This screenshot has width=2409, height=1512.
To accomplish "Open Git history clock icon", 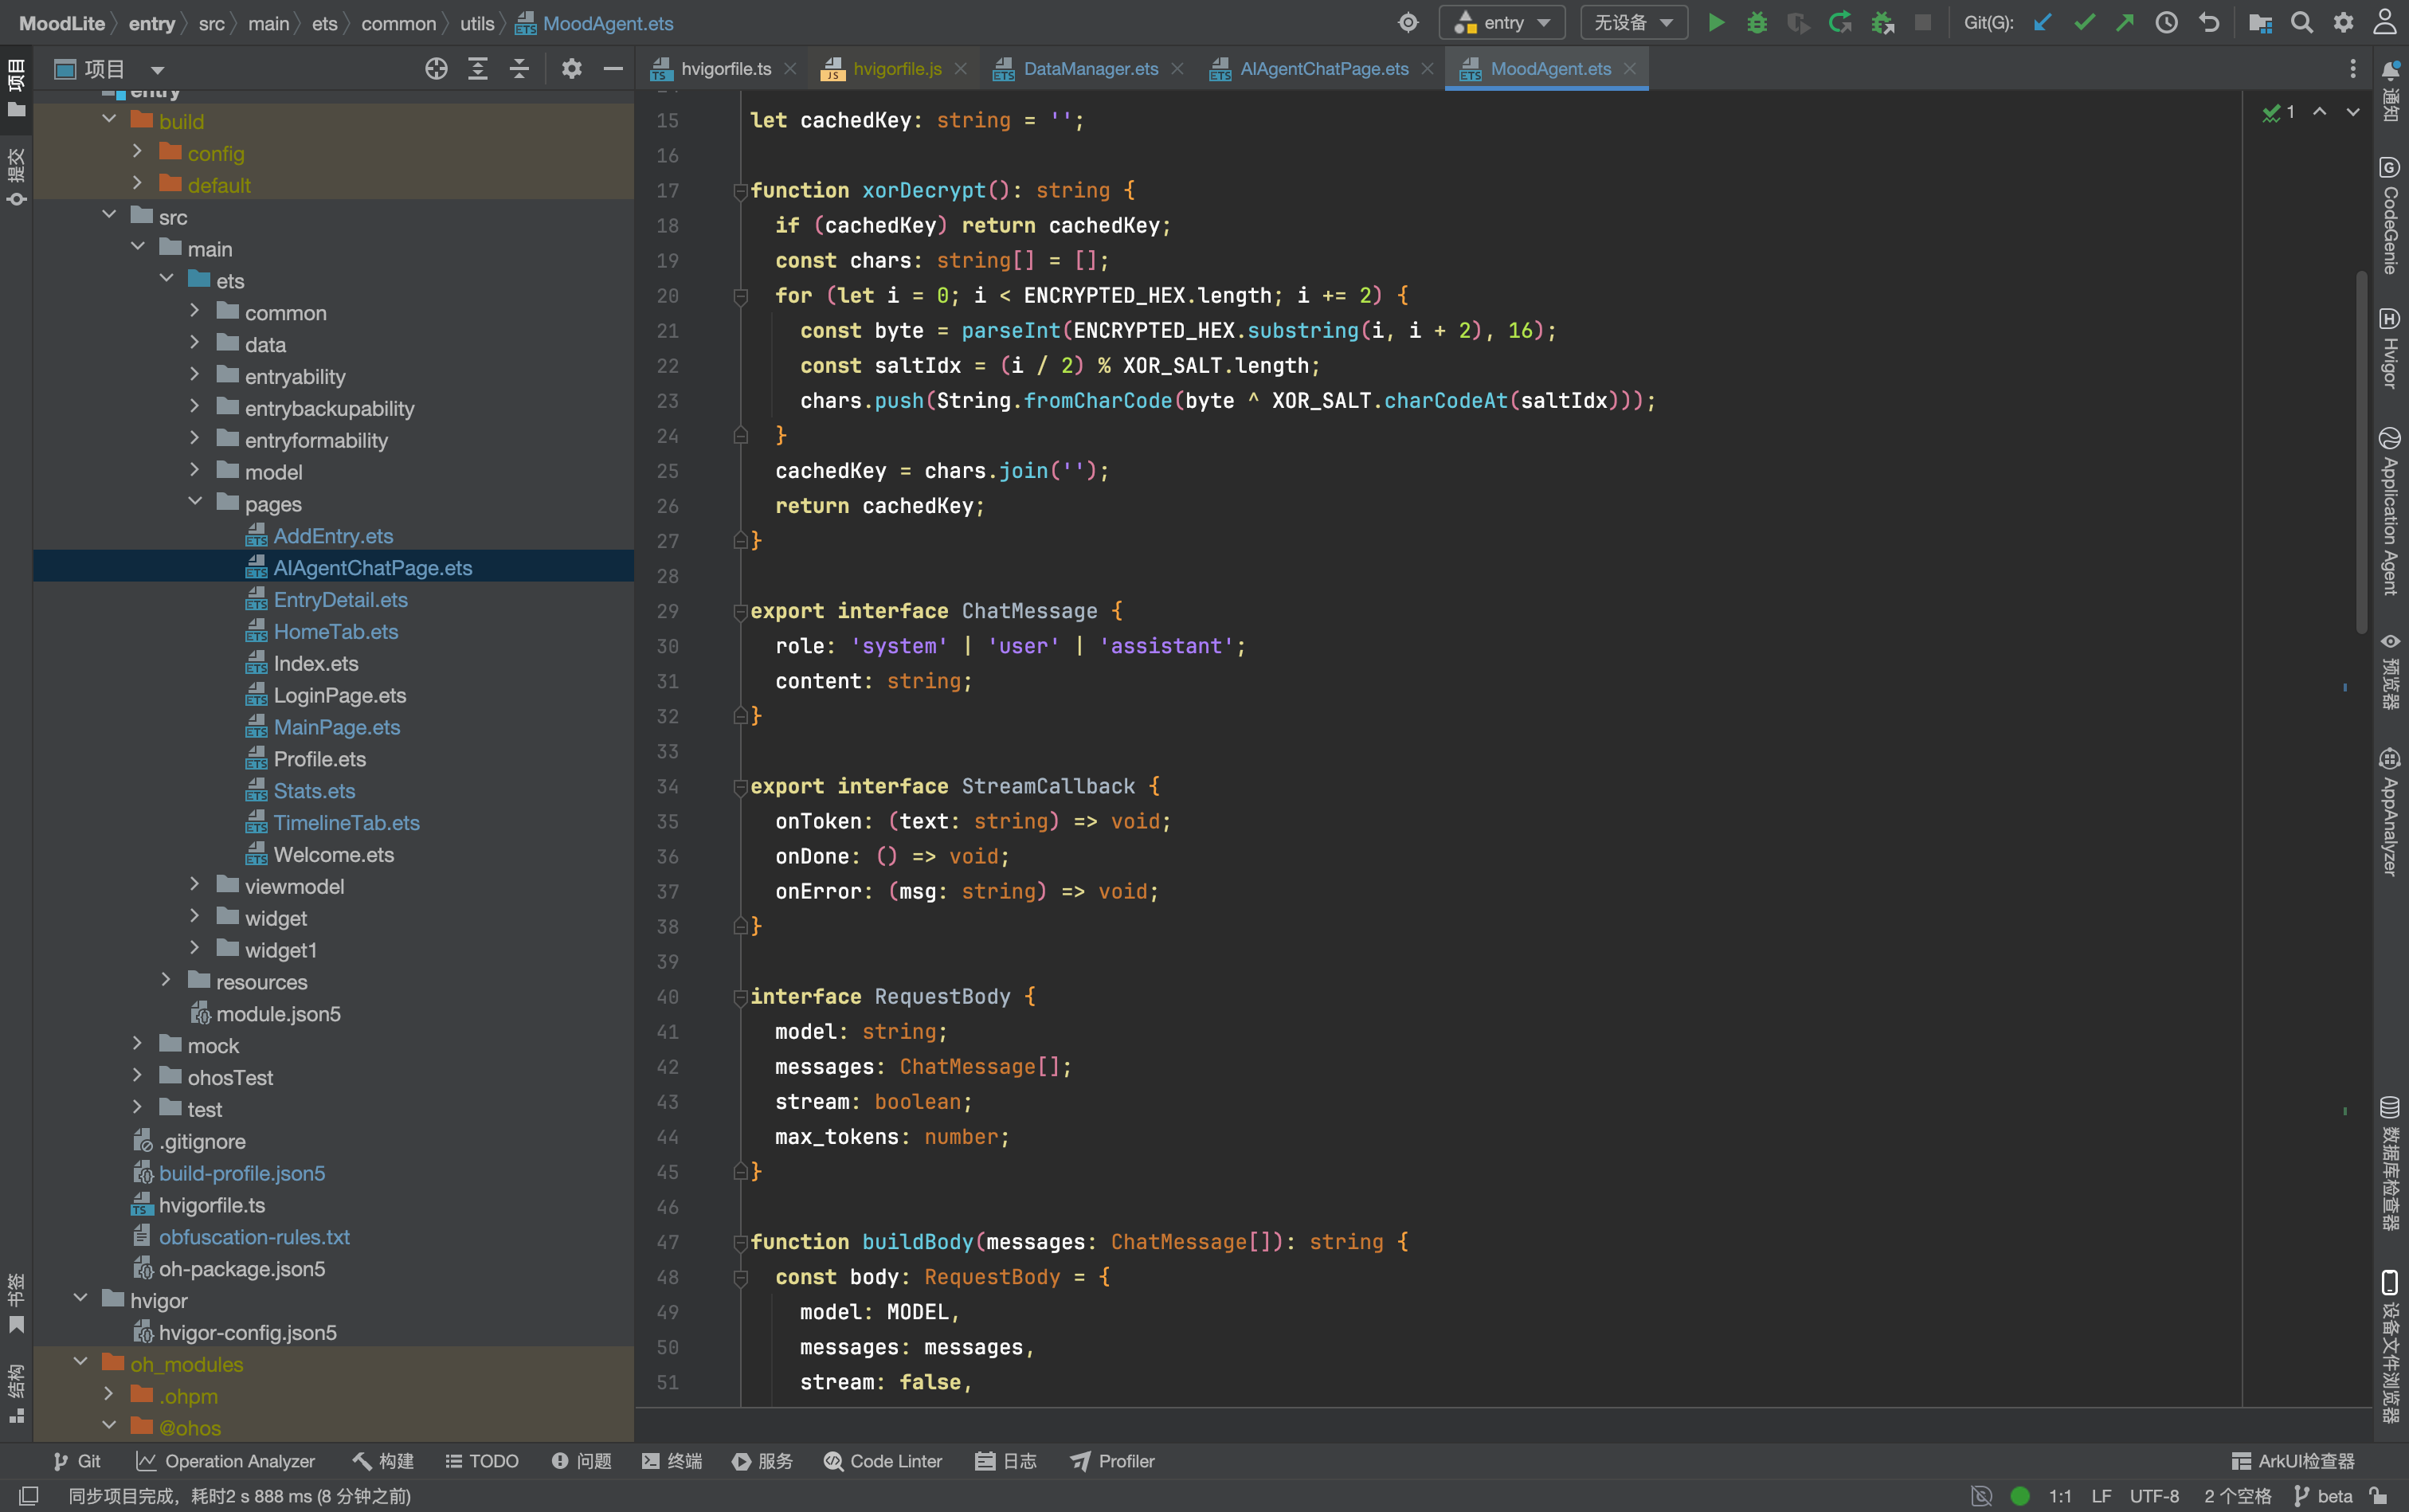I will [2166, 23].
